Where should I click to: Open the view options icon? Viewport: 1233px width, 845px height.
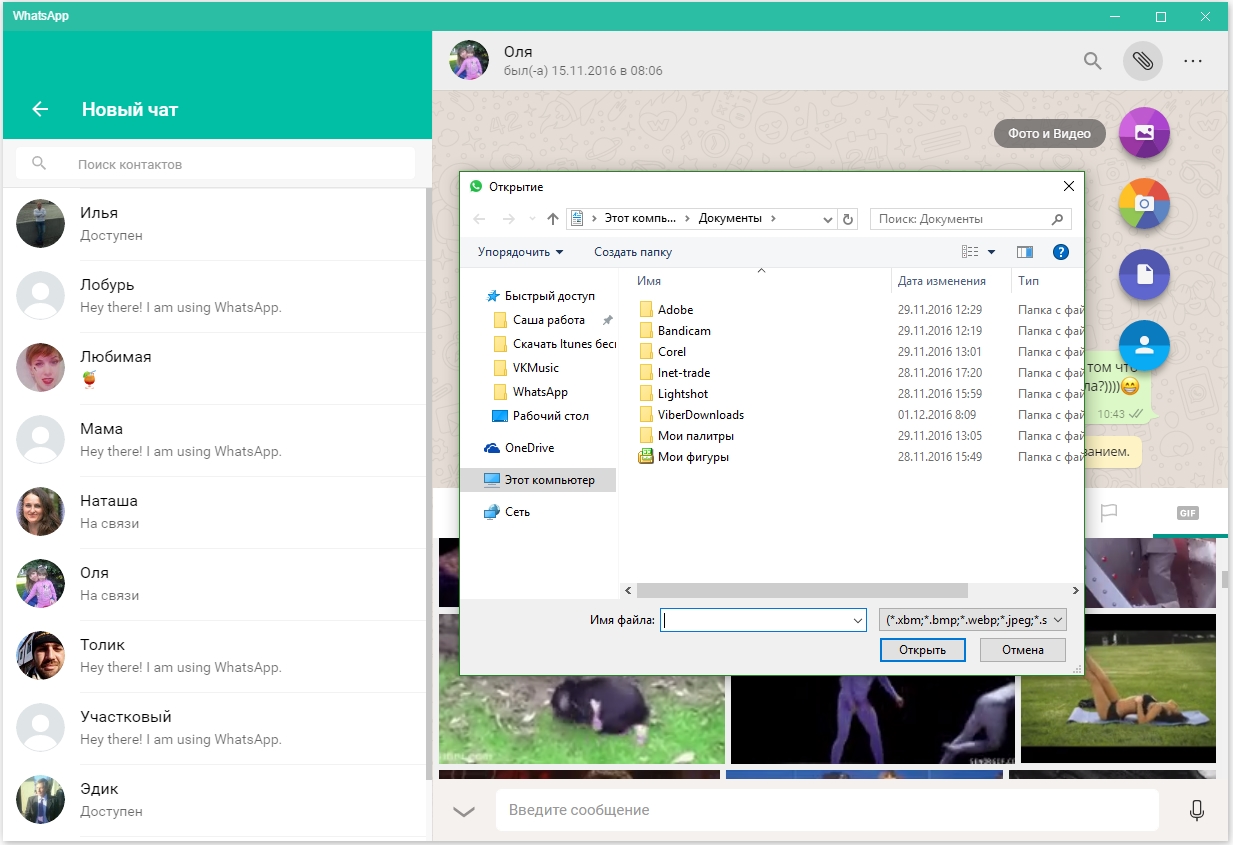(970, 252)
